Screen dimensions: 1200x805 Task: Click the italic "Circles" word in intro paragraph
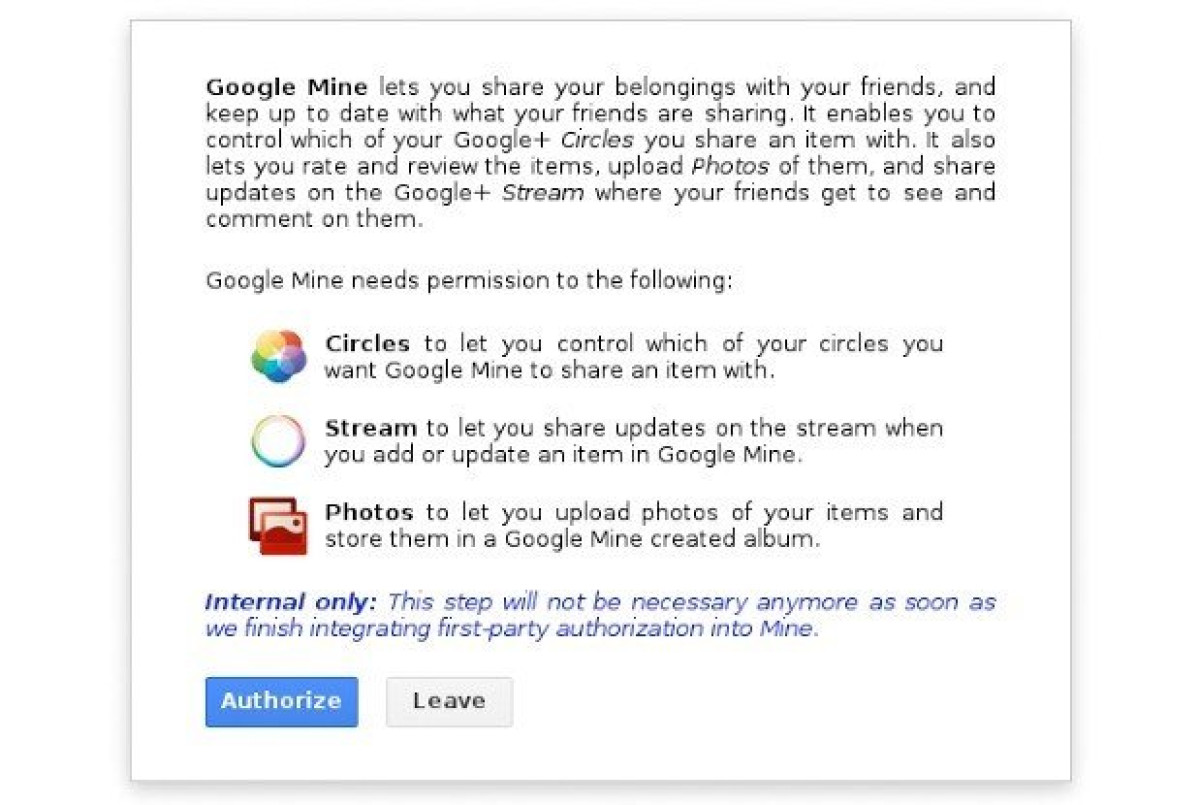click(597, 140)
